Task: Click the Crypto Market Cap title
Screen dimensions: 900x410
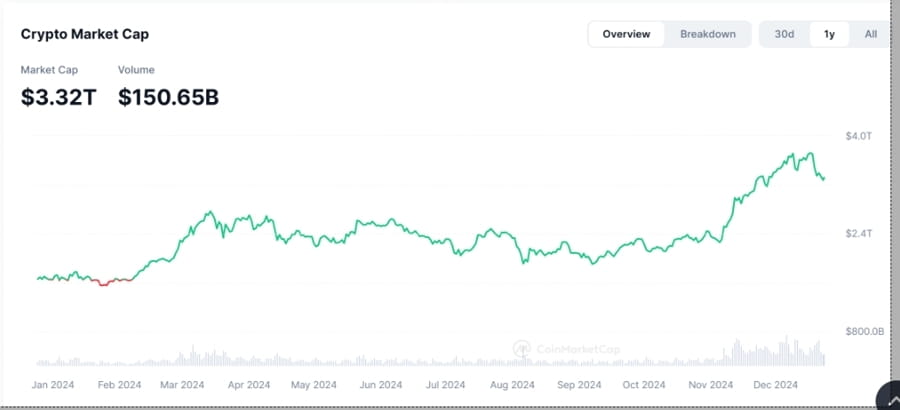Action: pyautogui.click(x=86, y=34)
